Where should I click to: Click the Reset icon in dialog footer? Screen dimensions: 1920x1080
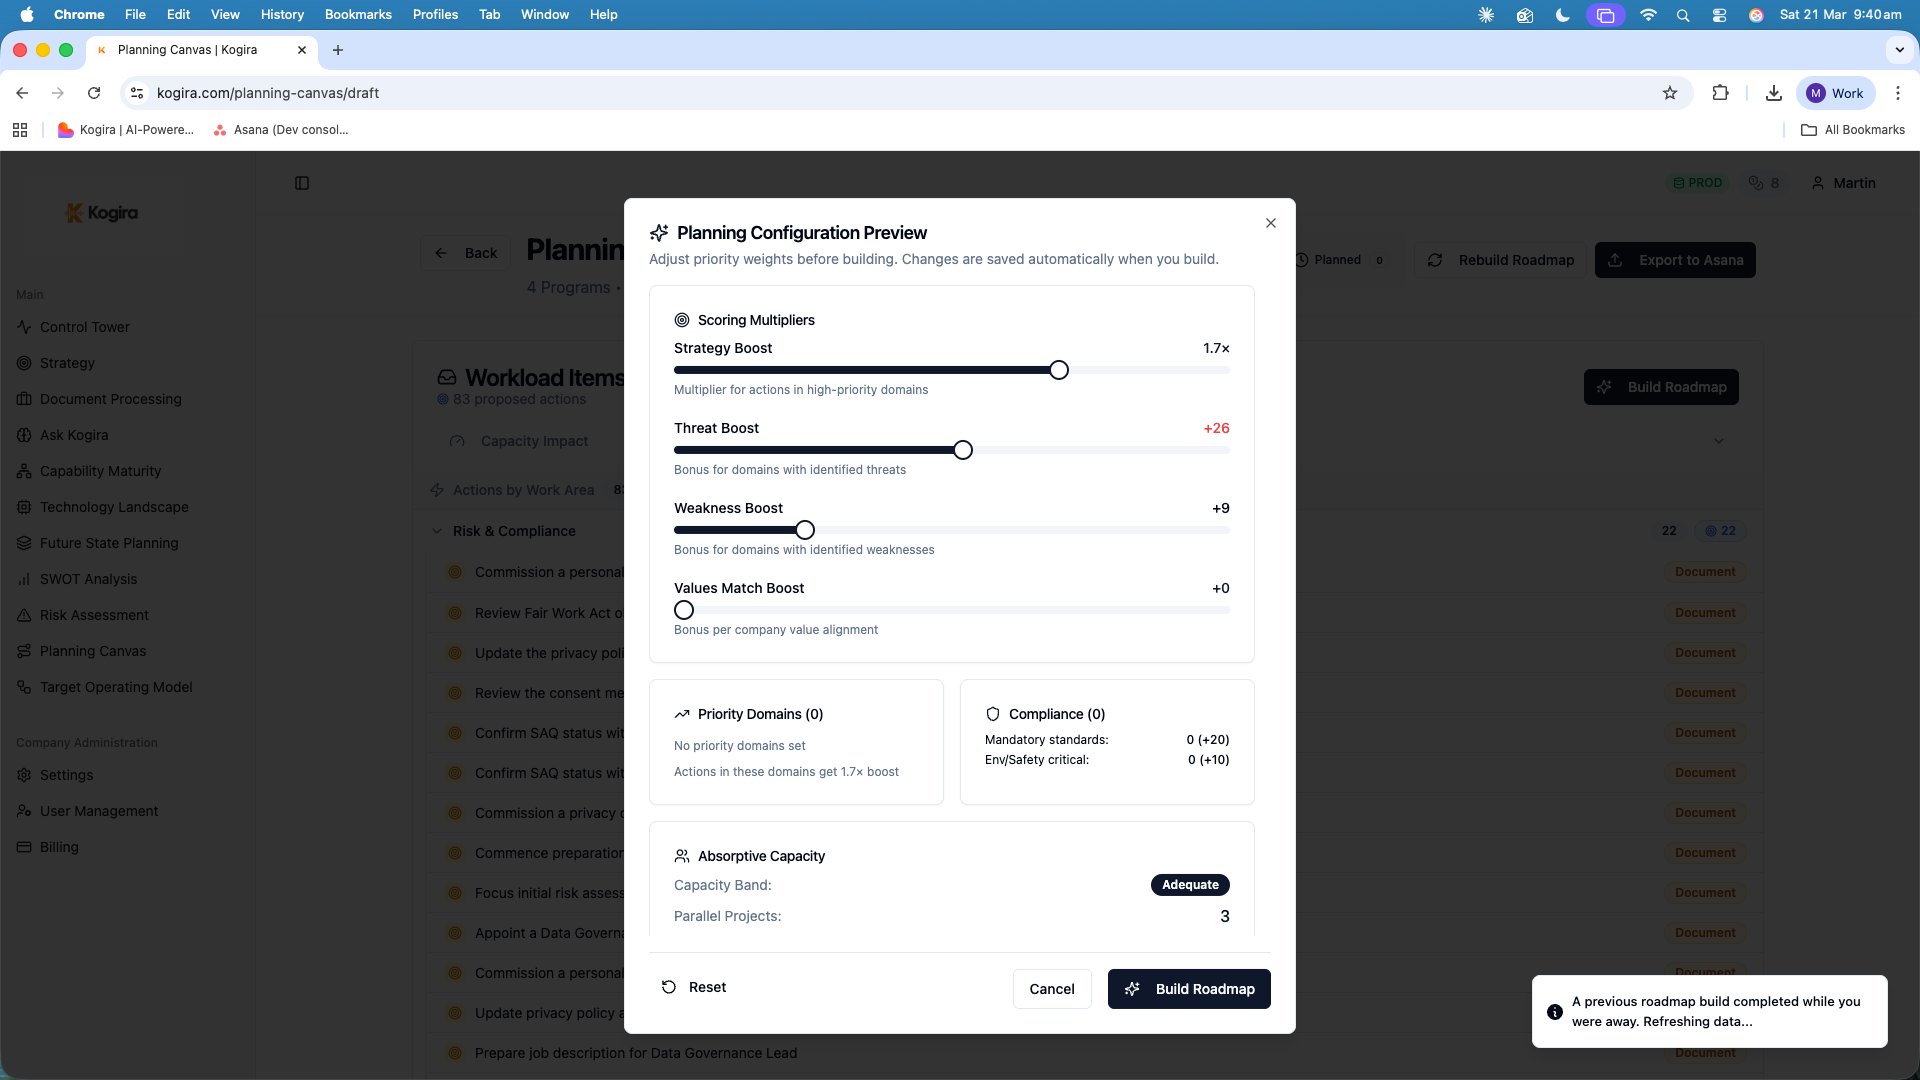tap(669, 987)
